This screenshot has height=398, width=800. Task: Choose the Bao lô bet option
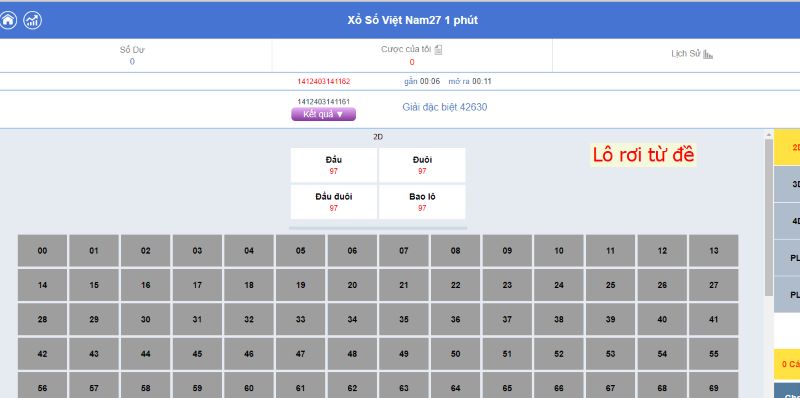point(422,202)
